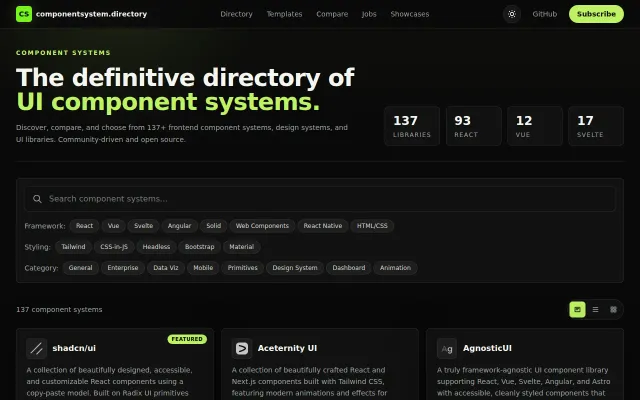
Task: Click the search magnifier icon
Action: click(37, 199)
